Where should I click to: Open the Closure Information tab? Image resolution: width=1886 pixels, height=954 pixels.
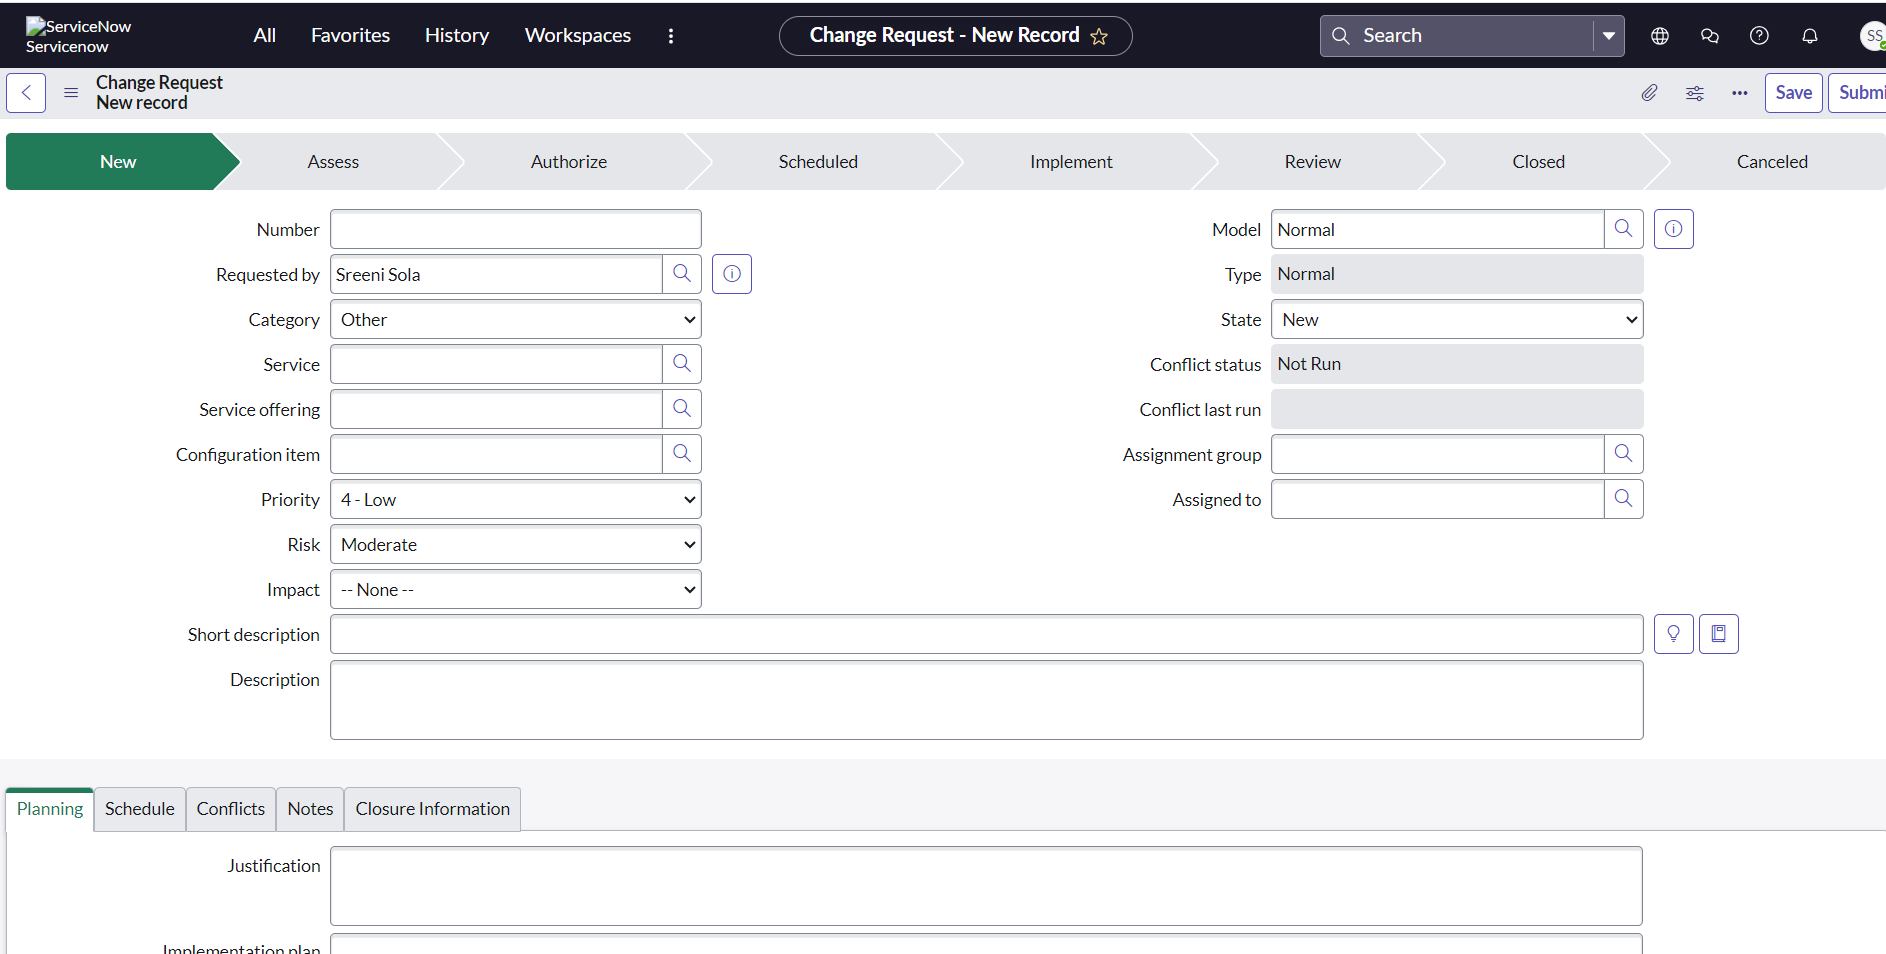(432, 809)
